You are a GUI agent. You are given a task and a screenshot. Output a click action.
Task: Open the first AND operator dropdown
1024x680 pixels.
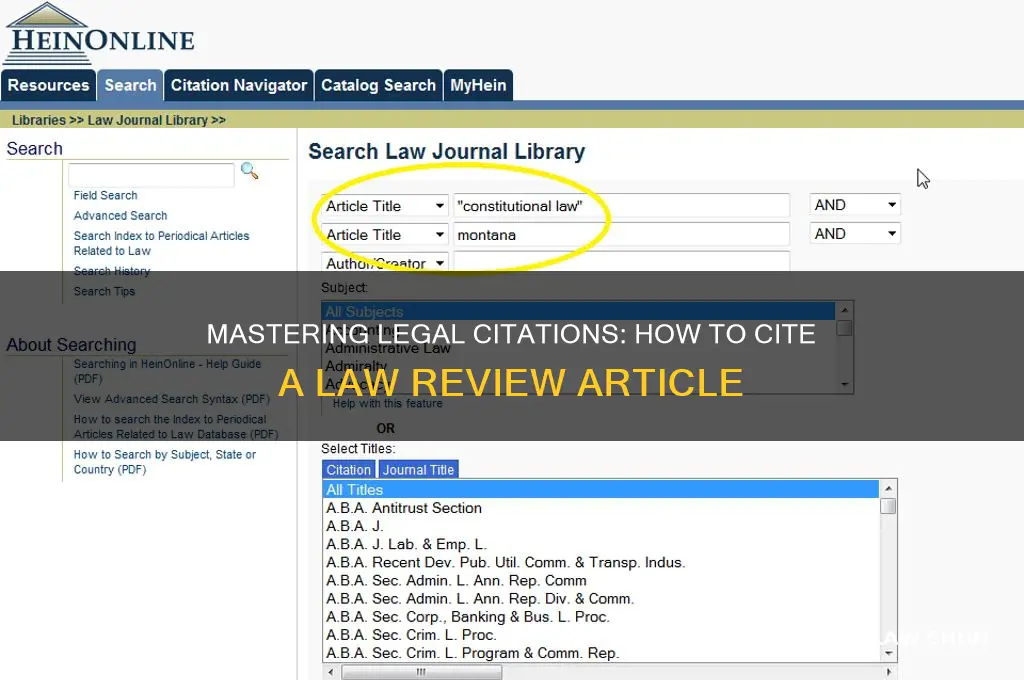(x=854, y=205)
